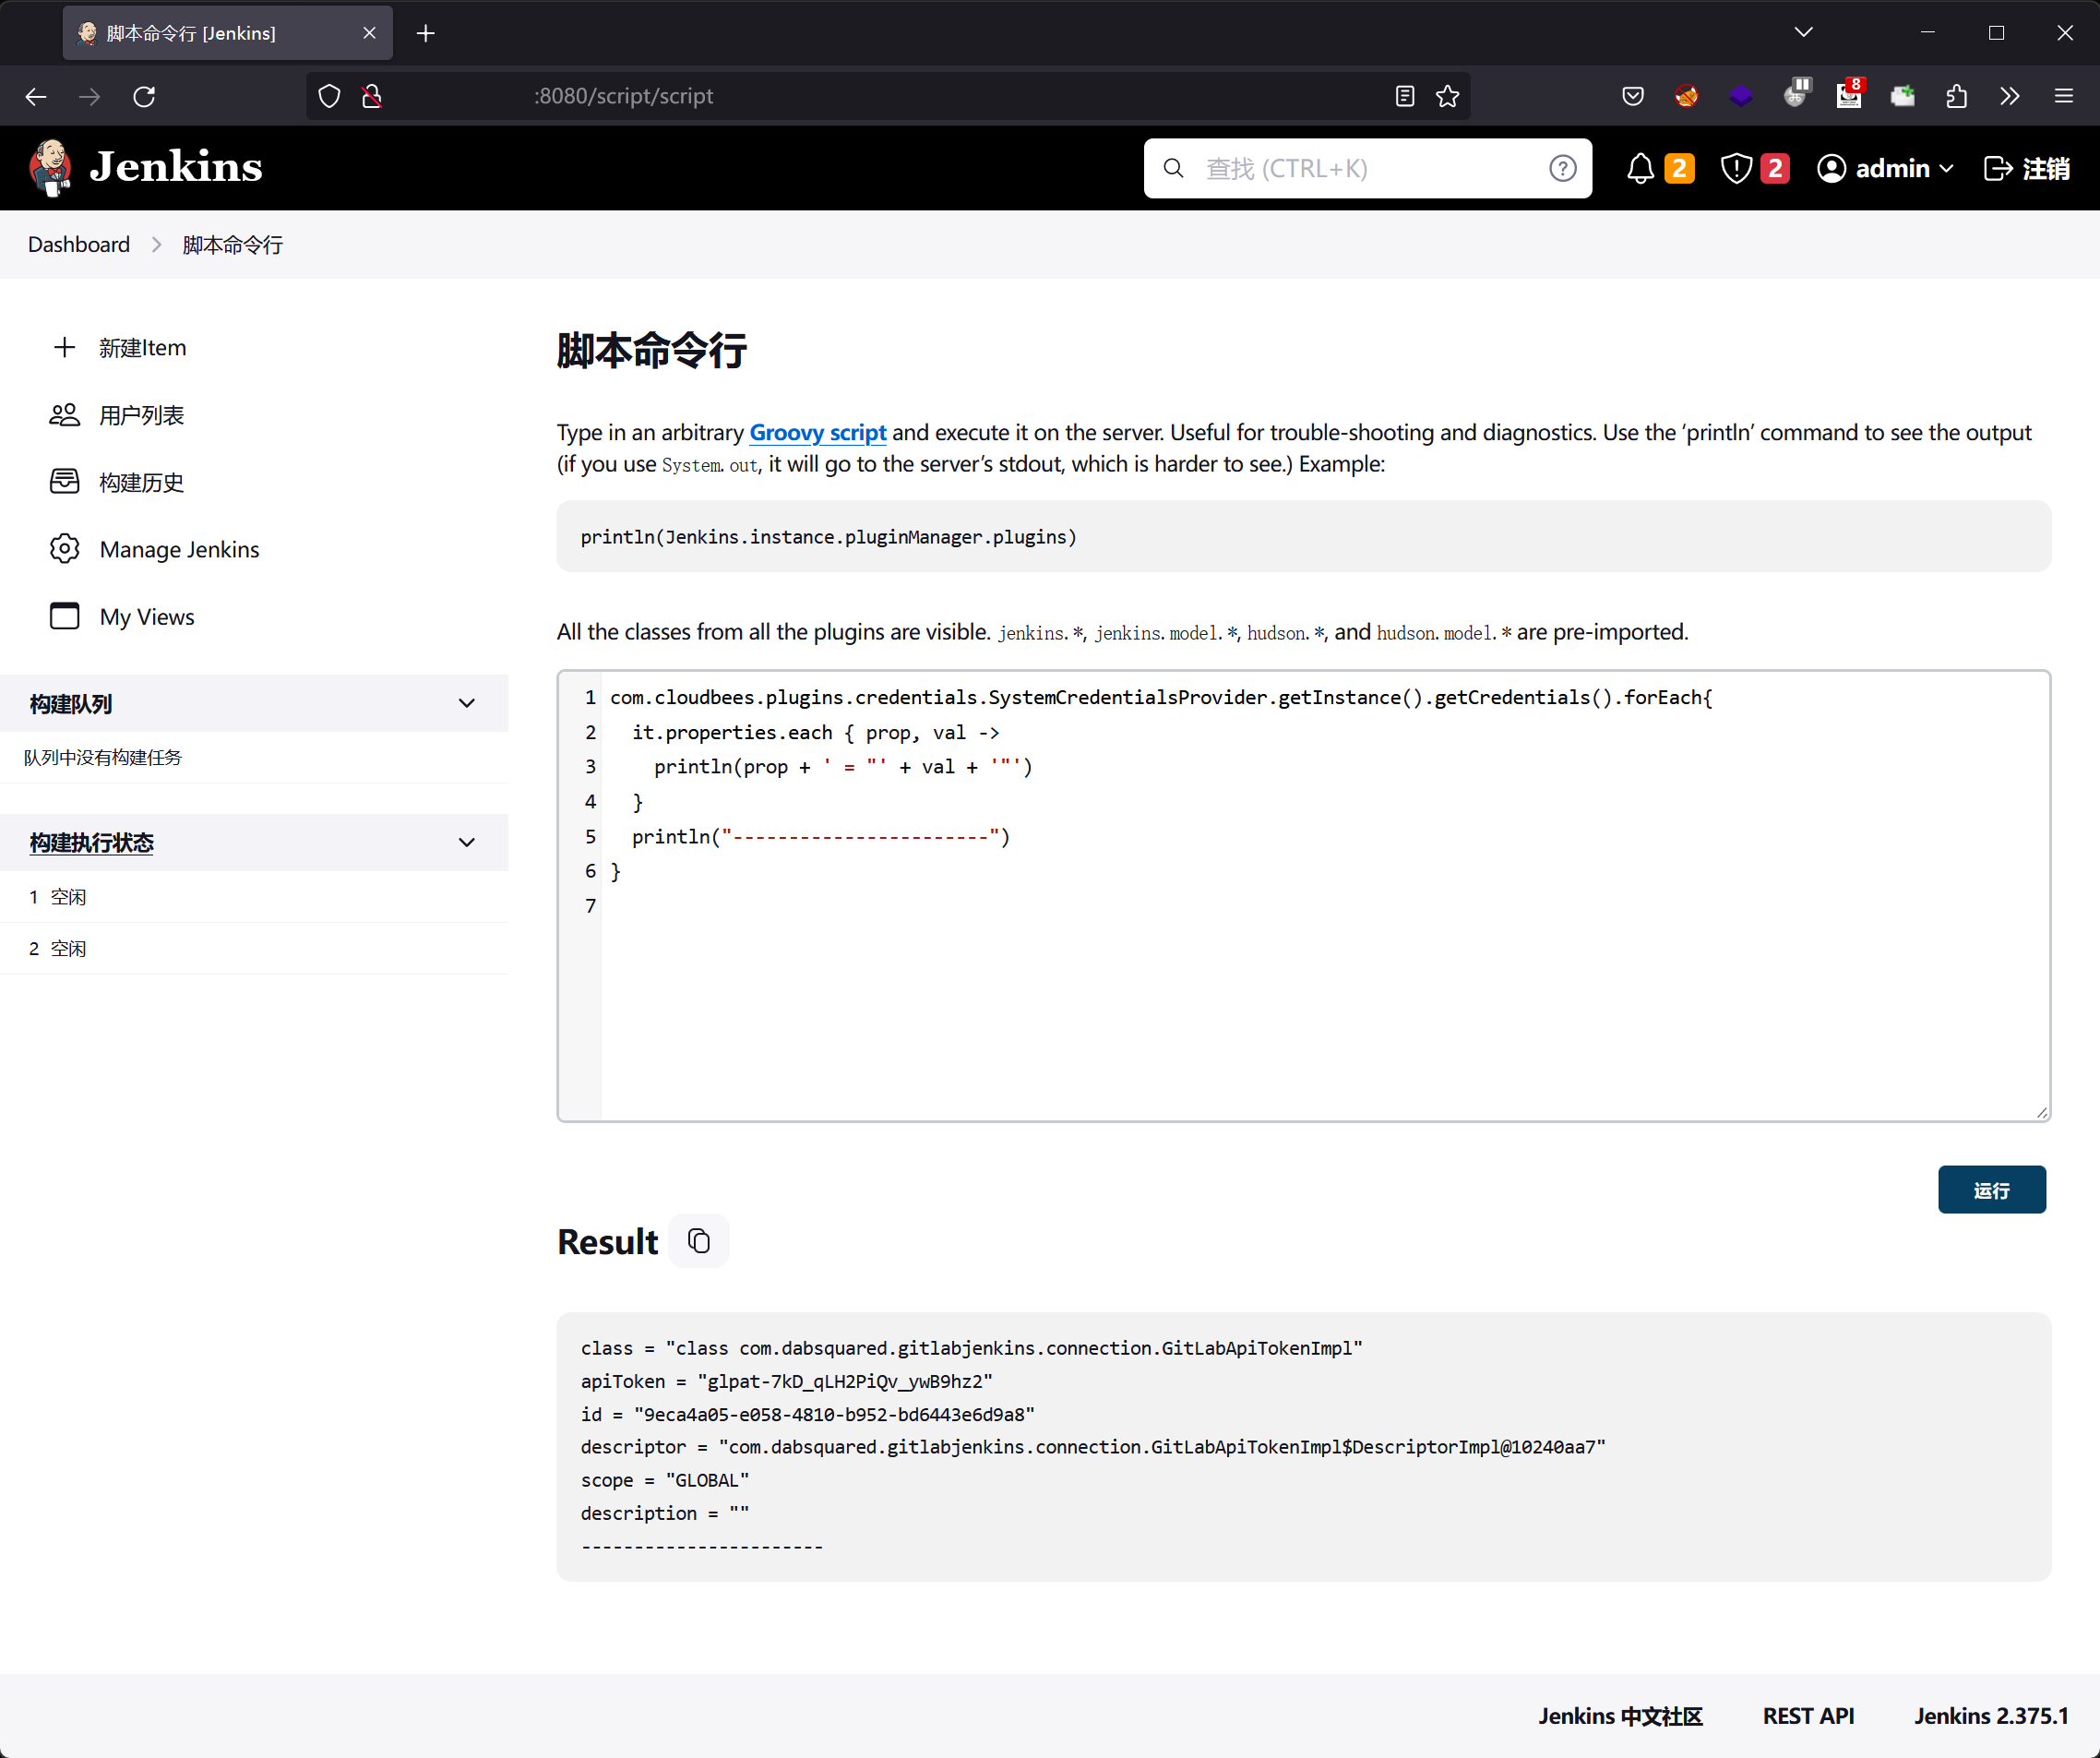Open the Groovy script link
Viewport: 2100px width, 1758px height.
click(817, 432)
